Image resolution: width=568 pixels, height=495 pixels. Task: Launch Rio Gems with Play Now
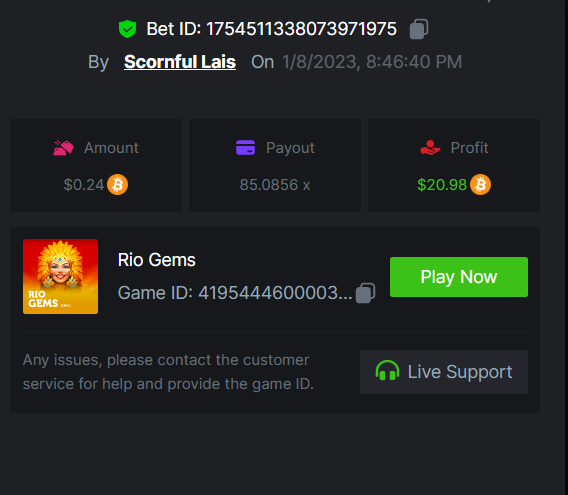pos(459,277)
